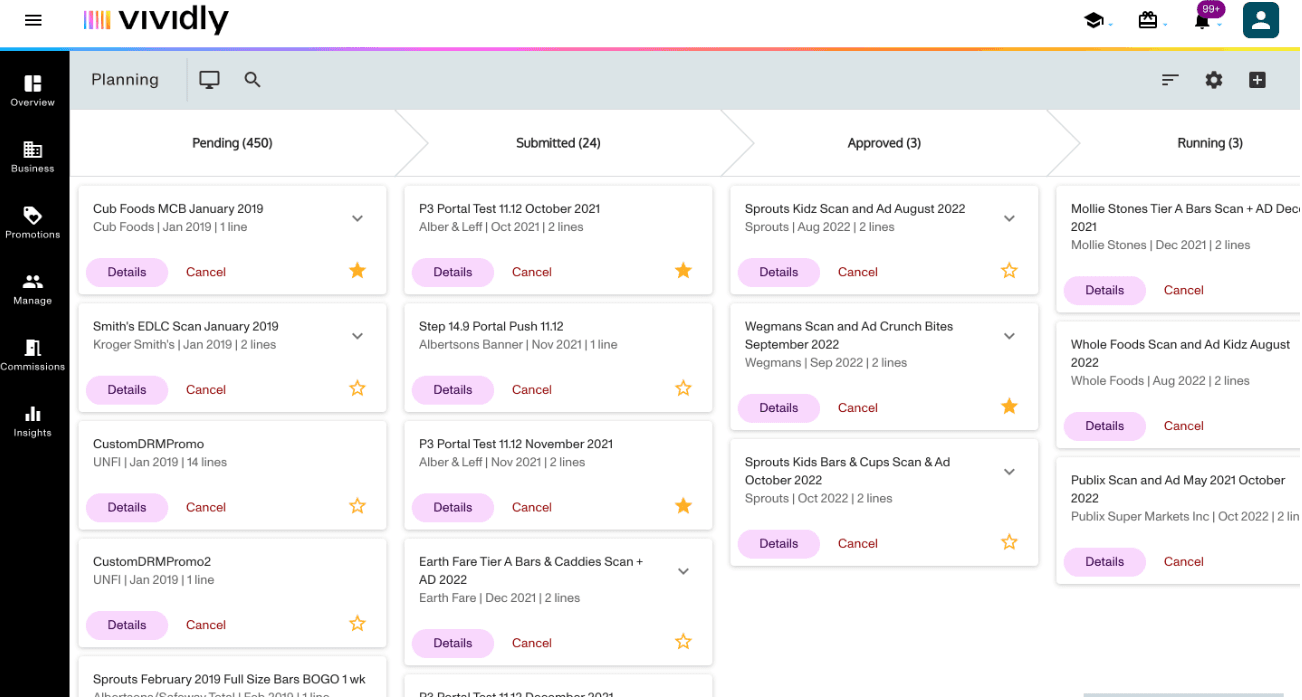Unstar the Wegmans Scan and Ad Crunch Bites promotion
Screen dimensions: 1302x700
[x=1009, y=406]
